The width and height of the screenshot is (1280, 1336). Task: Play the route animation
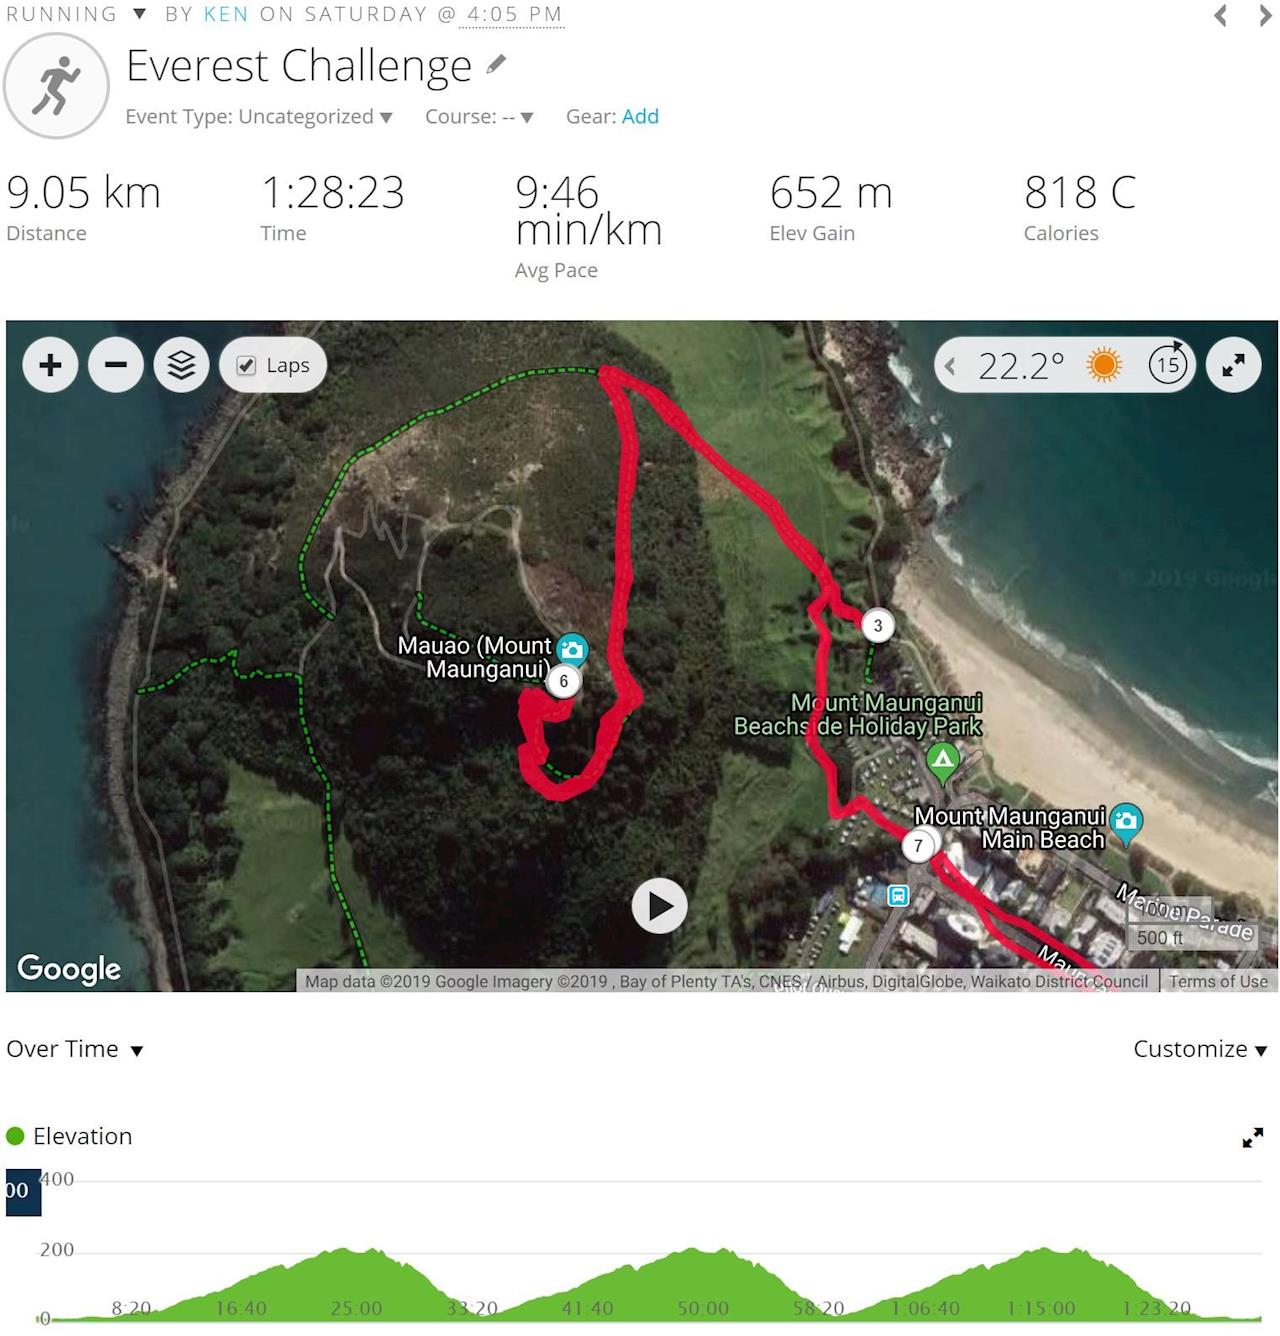(660, 906)
